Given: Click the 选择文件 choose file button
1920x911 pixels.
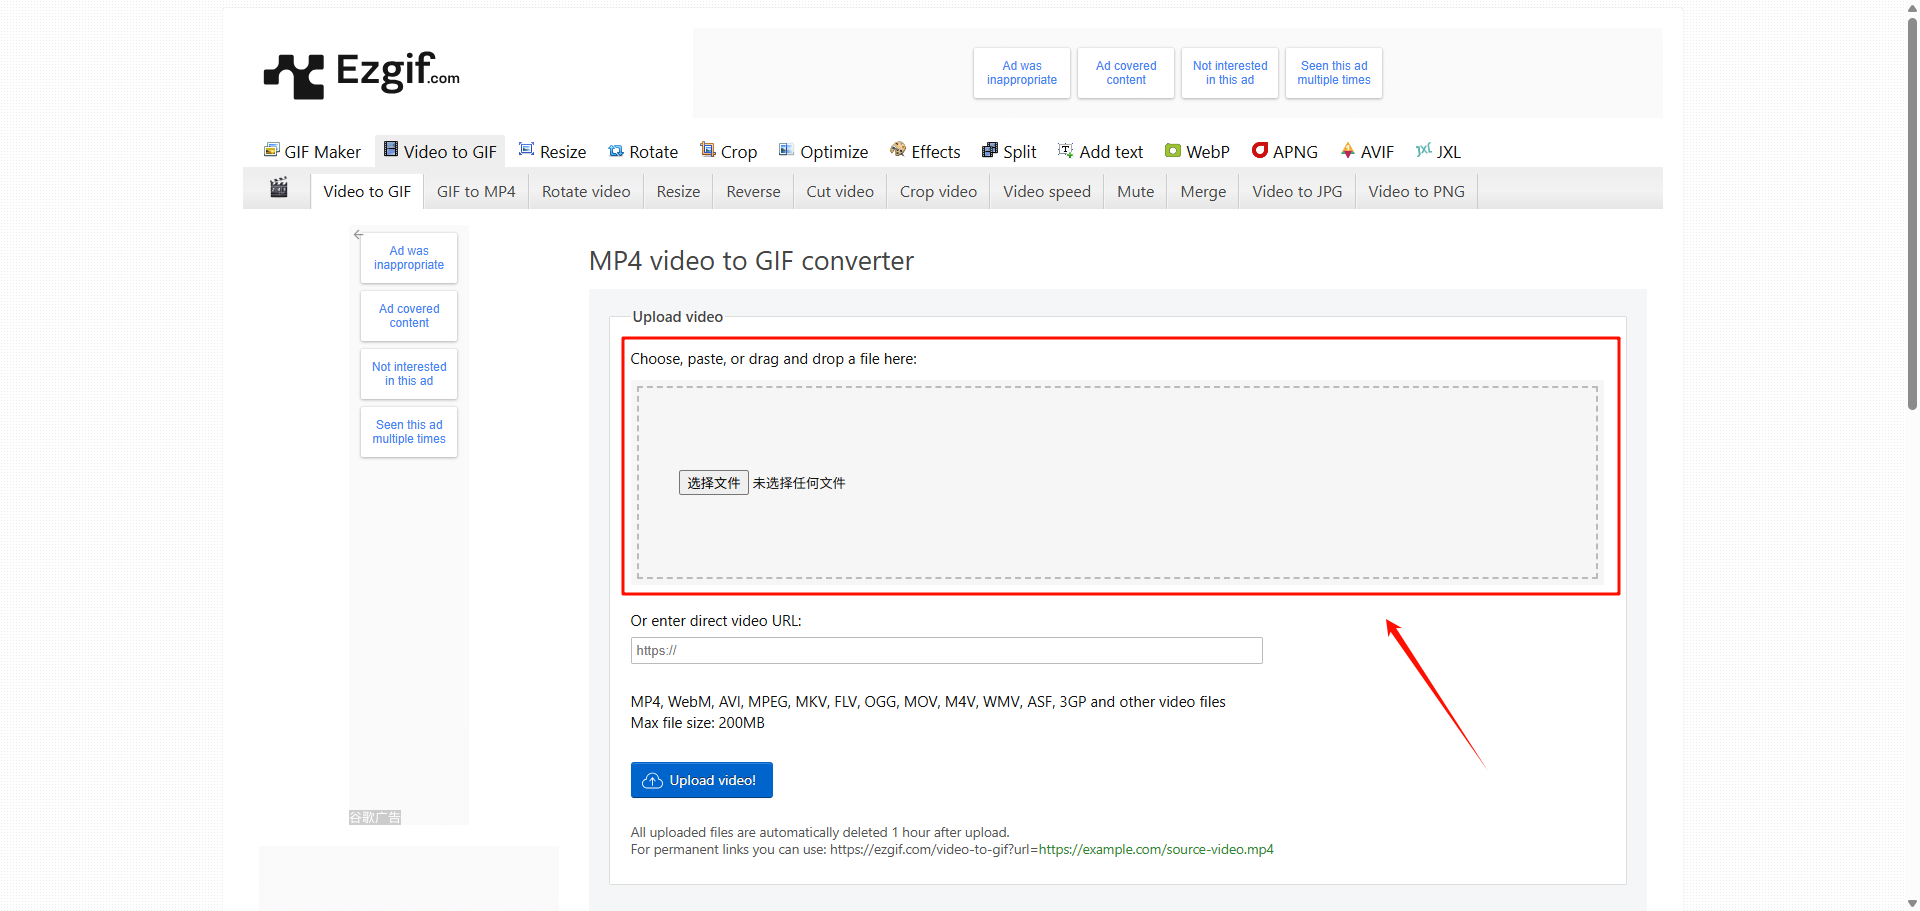Looking at the screenshot, I should 714,483.
